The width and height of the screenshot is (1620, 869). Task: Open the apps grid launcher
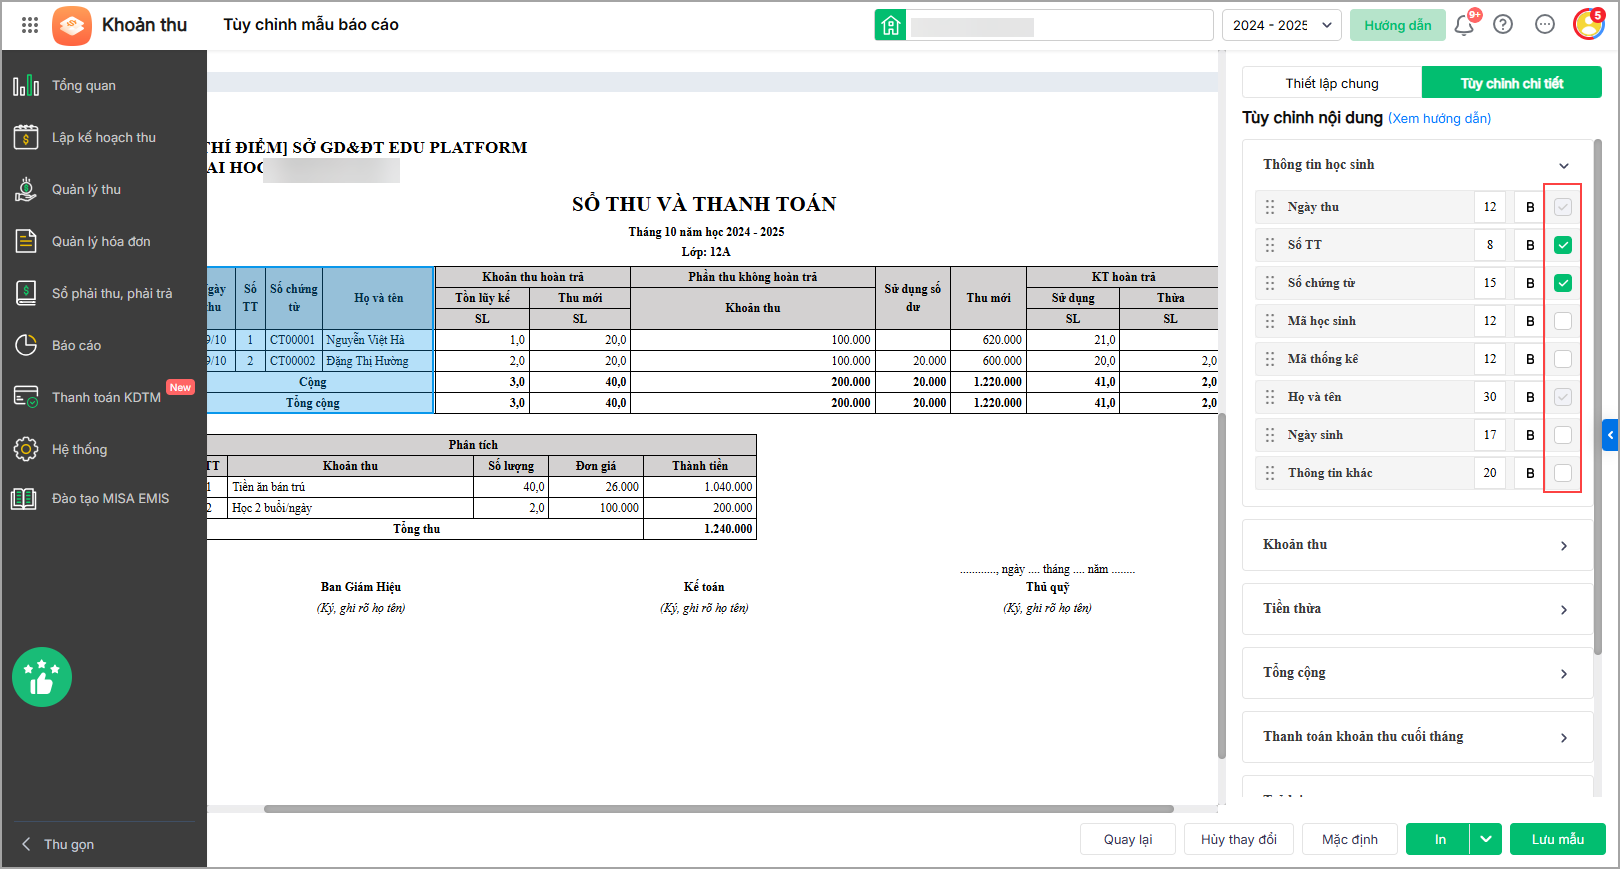(30, 25)
